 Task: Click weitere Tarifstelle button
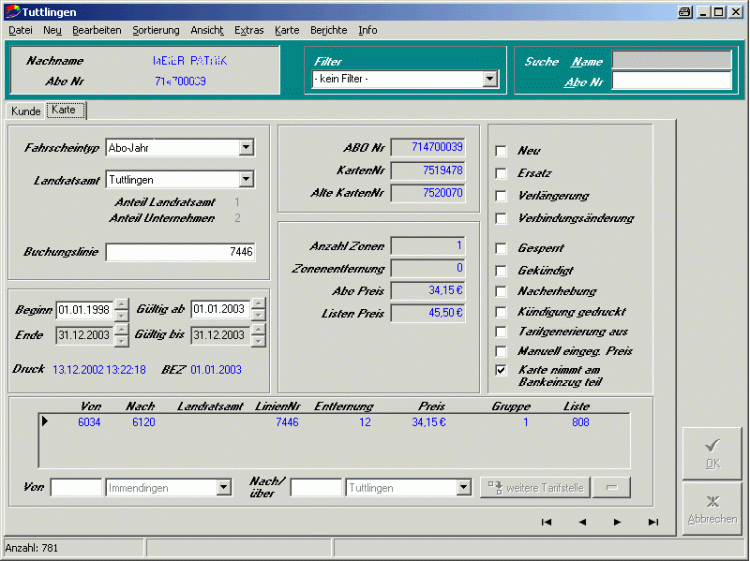click(535, 487)
